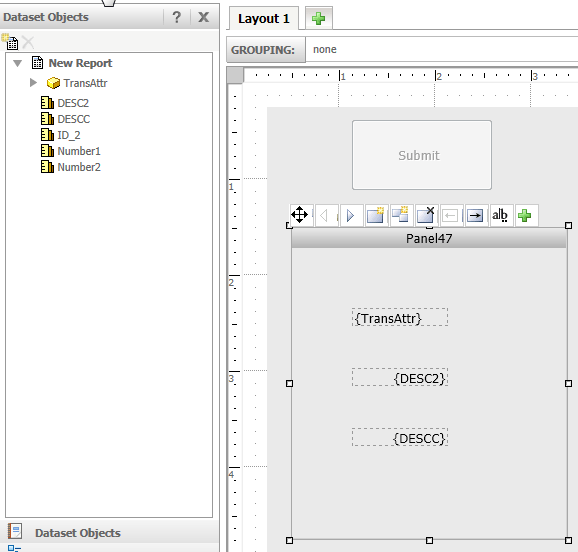Click the Submit button

click(x=422, y=155)
